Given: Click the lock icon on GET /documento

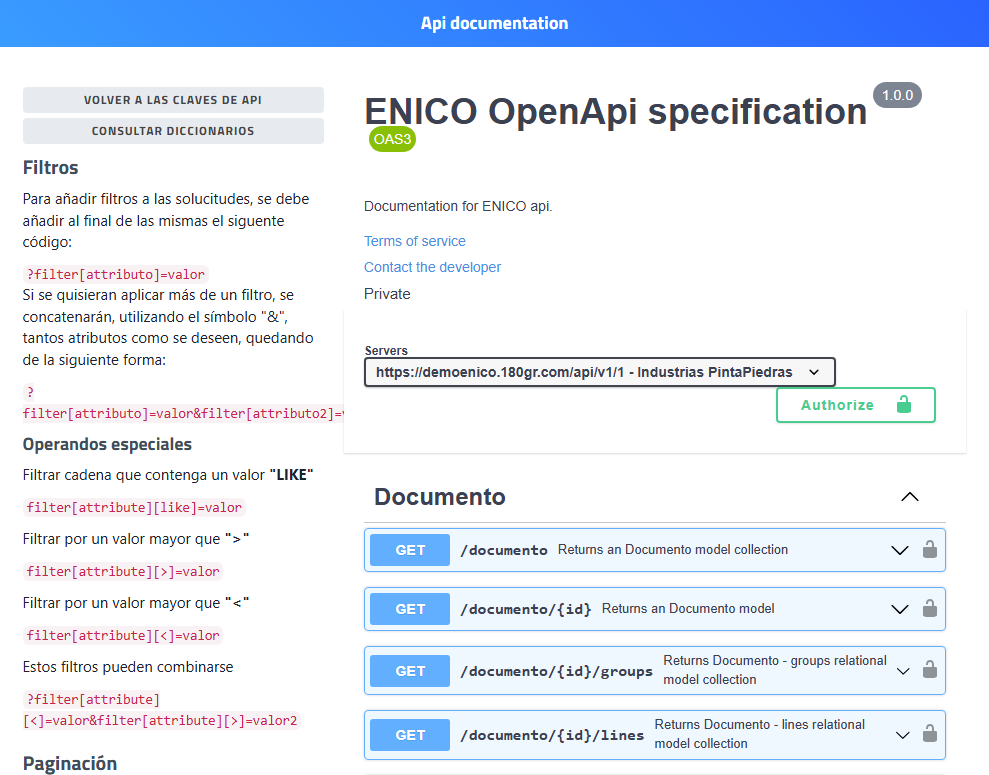Looking at the screenshot, I should (929, 549).
